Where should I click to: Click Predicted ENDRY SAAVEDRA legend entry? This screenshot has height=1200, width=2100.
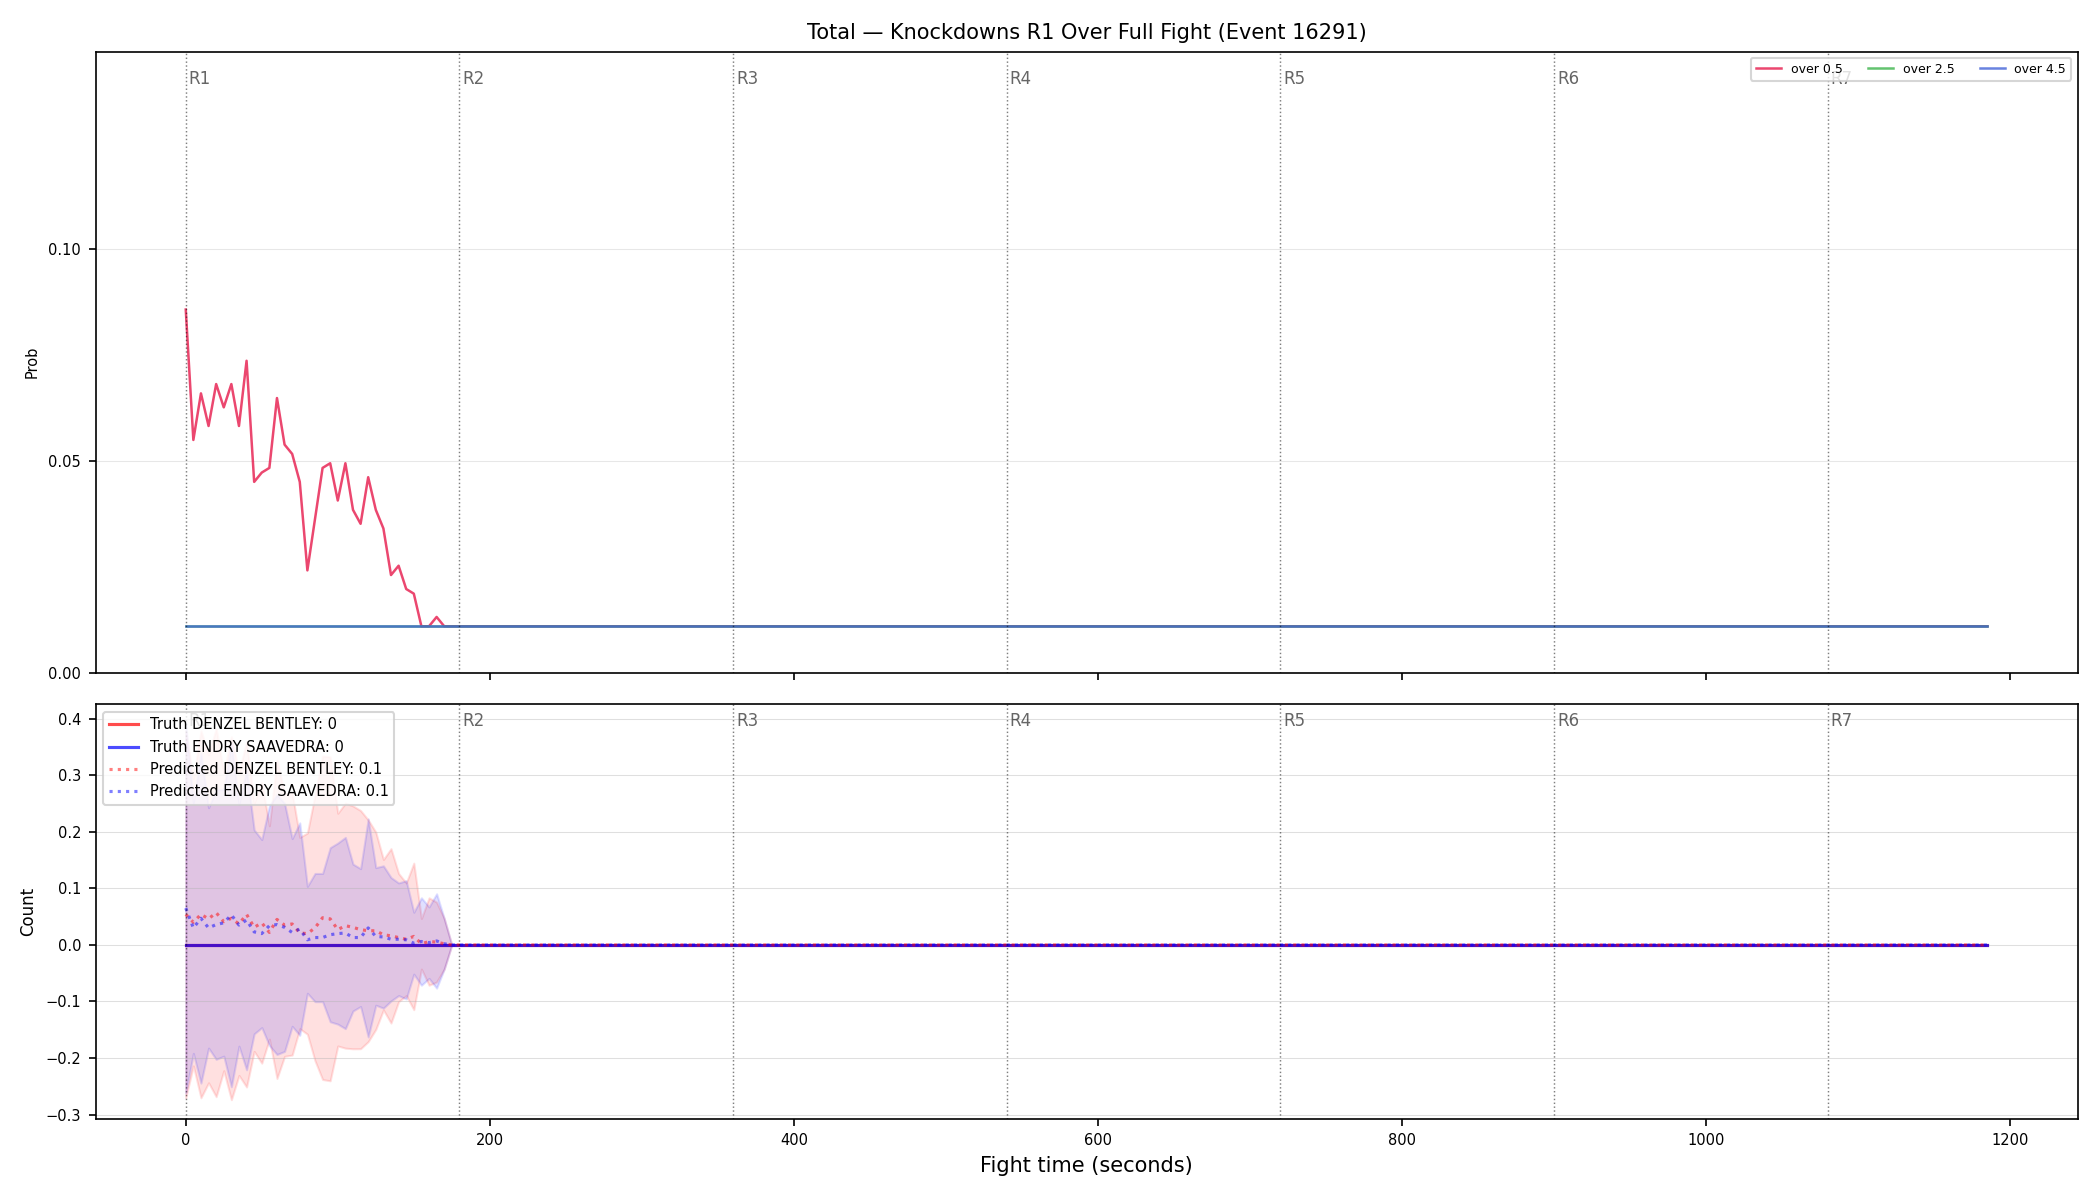pos(248,791)
